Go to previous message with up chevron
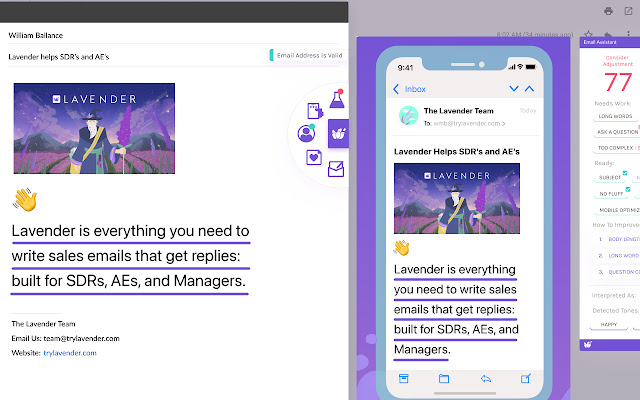The image size is (640, 400). 529,89
